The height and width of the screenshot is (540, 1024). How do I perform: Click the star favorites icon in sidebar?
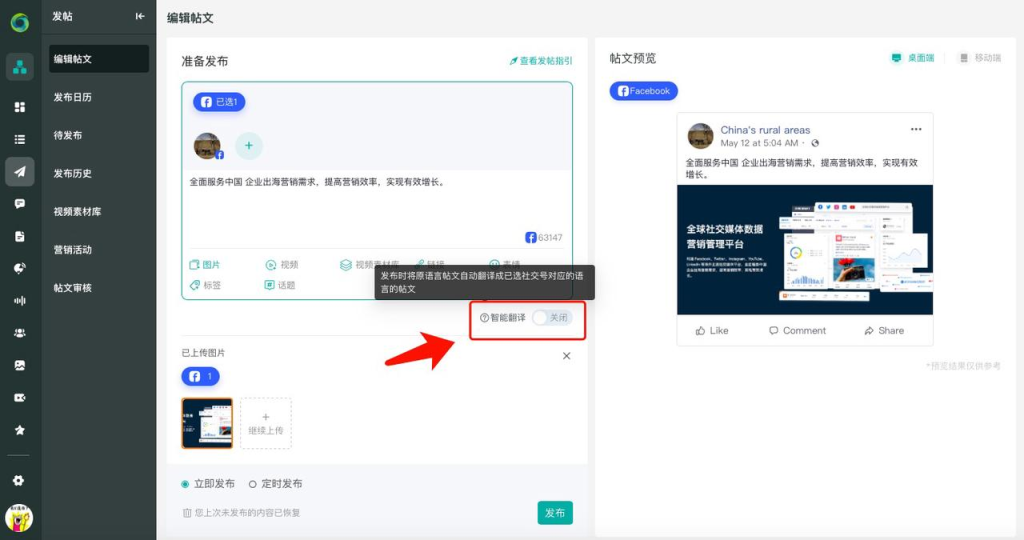pos(19,430)
